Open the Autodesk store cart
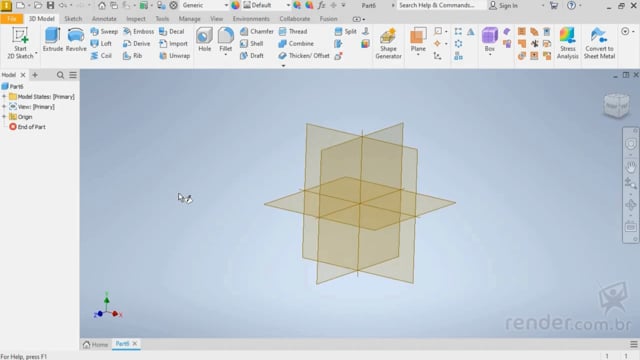 point(554,5)
